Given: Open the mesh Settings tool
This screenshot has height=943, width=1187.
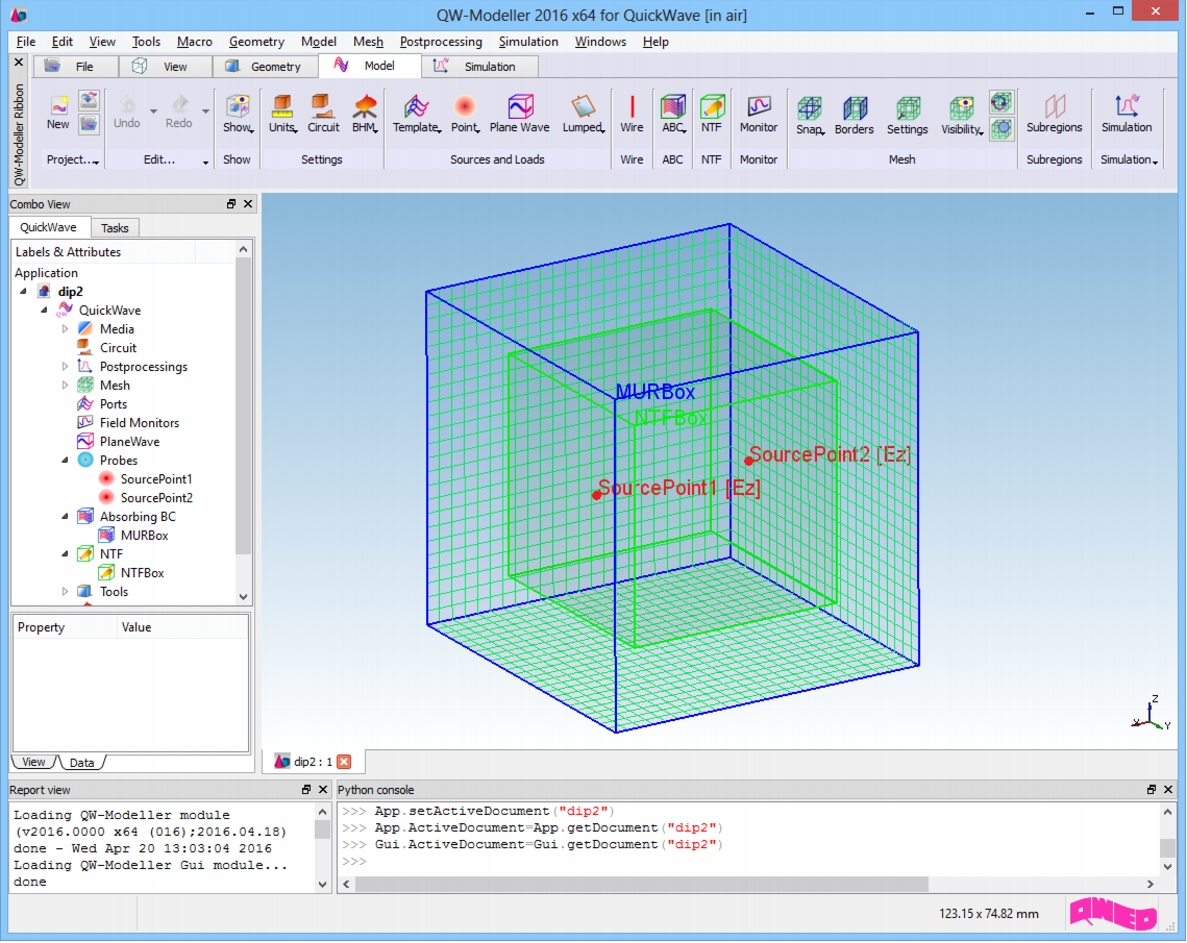Looking at the screenshot, I should (x=907, y=115).
